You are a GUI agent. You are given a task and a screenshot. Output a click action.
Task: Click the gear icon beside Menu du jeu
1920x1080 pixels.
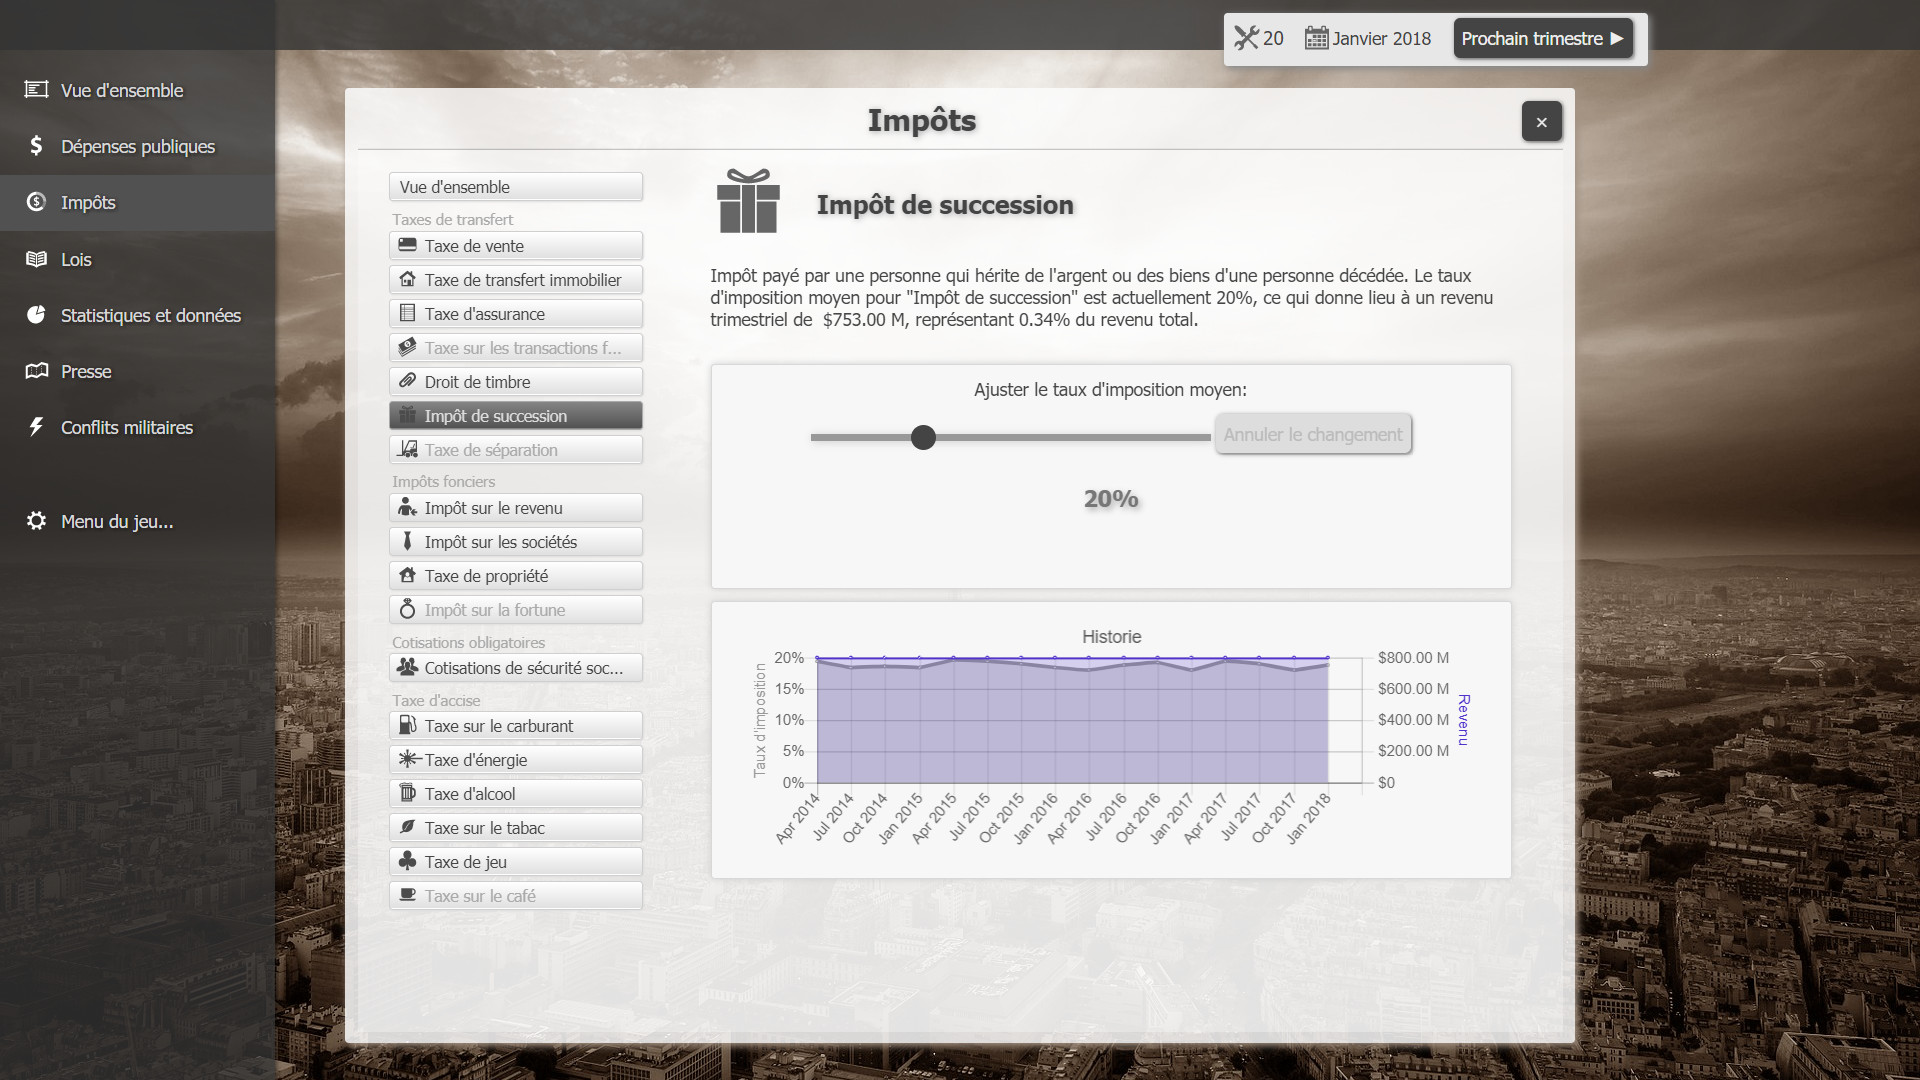coord(36,520)
